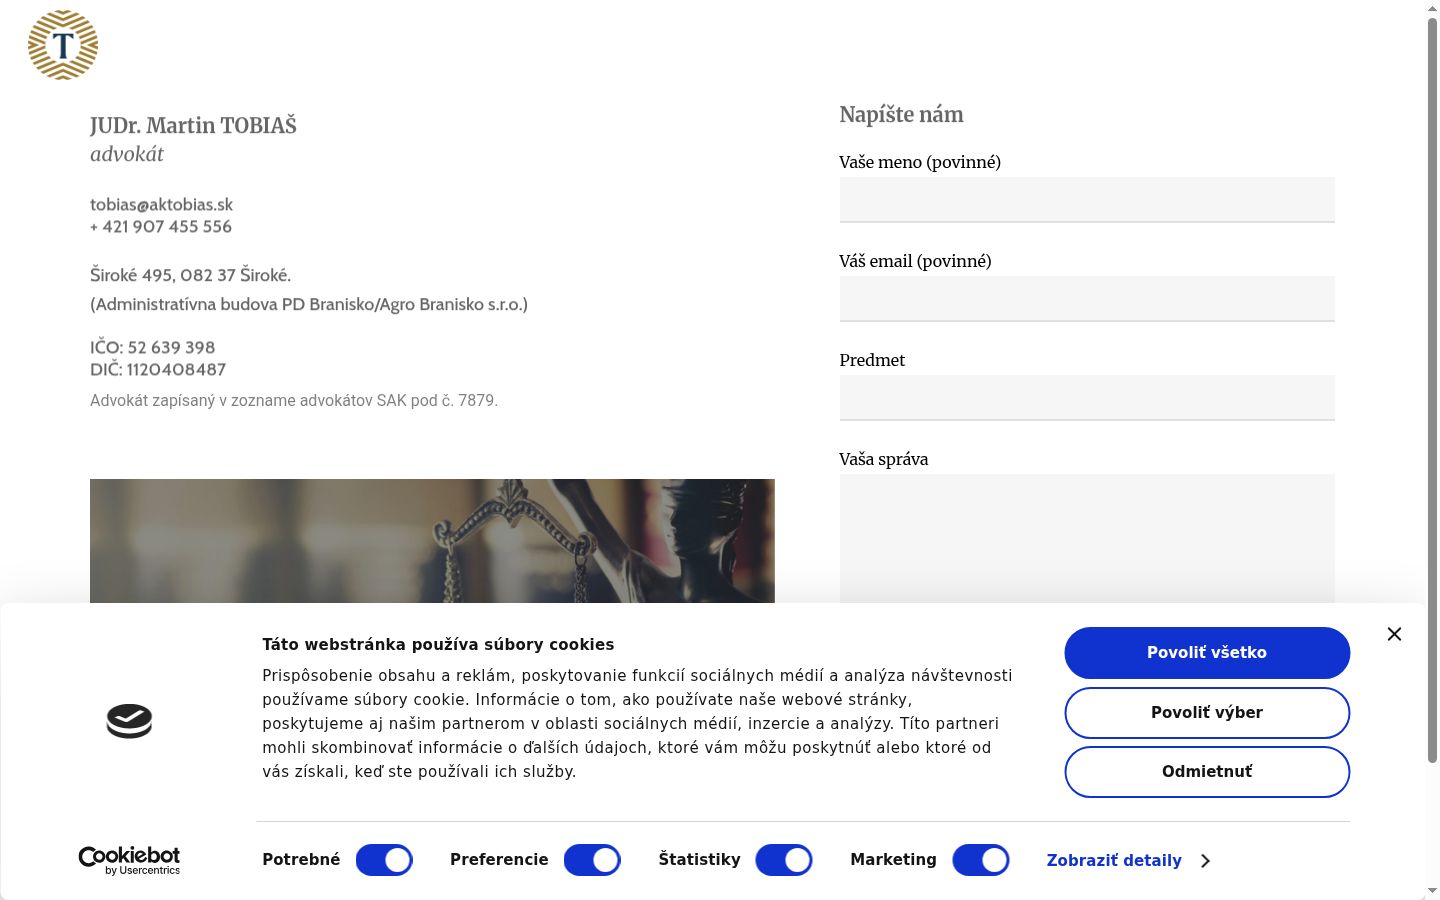Image resolution: width=1440 pixels, height=900 pixels.
Task: Select the heading JUDr. Martin TOBIAŠ
Action: pos(193,126)
